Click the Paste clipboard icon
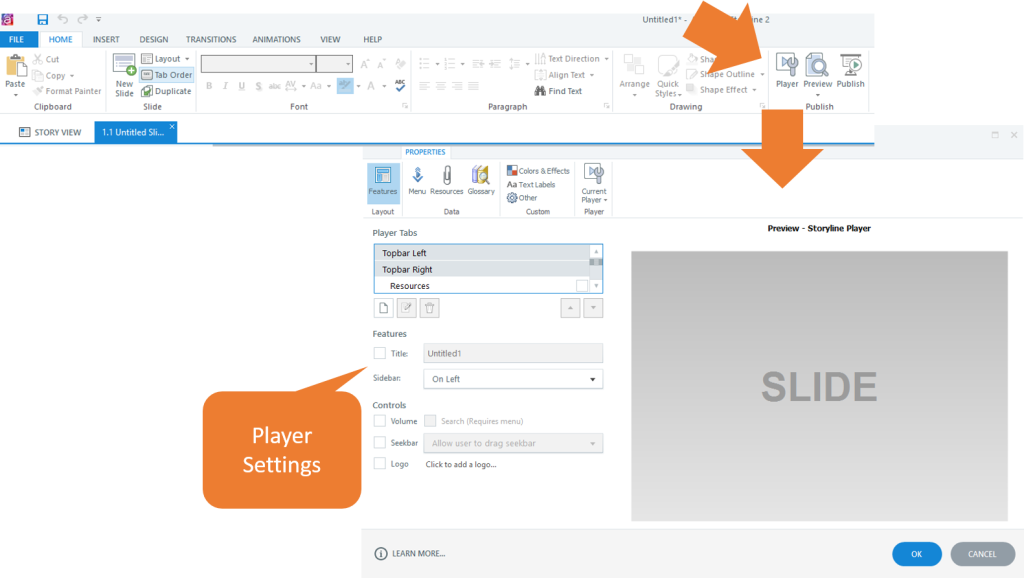Screen dimensions: 1024x578 tap(15, 67)
